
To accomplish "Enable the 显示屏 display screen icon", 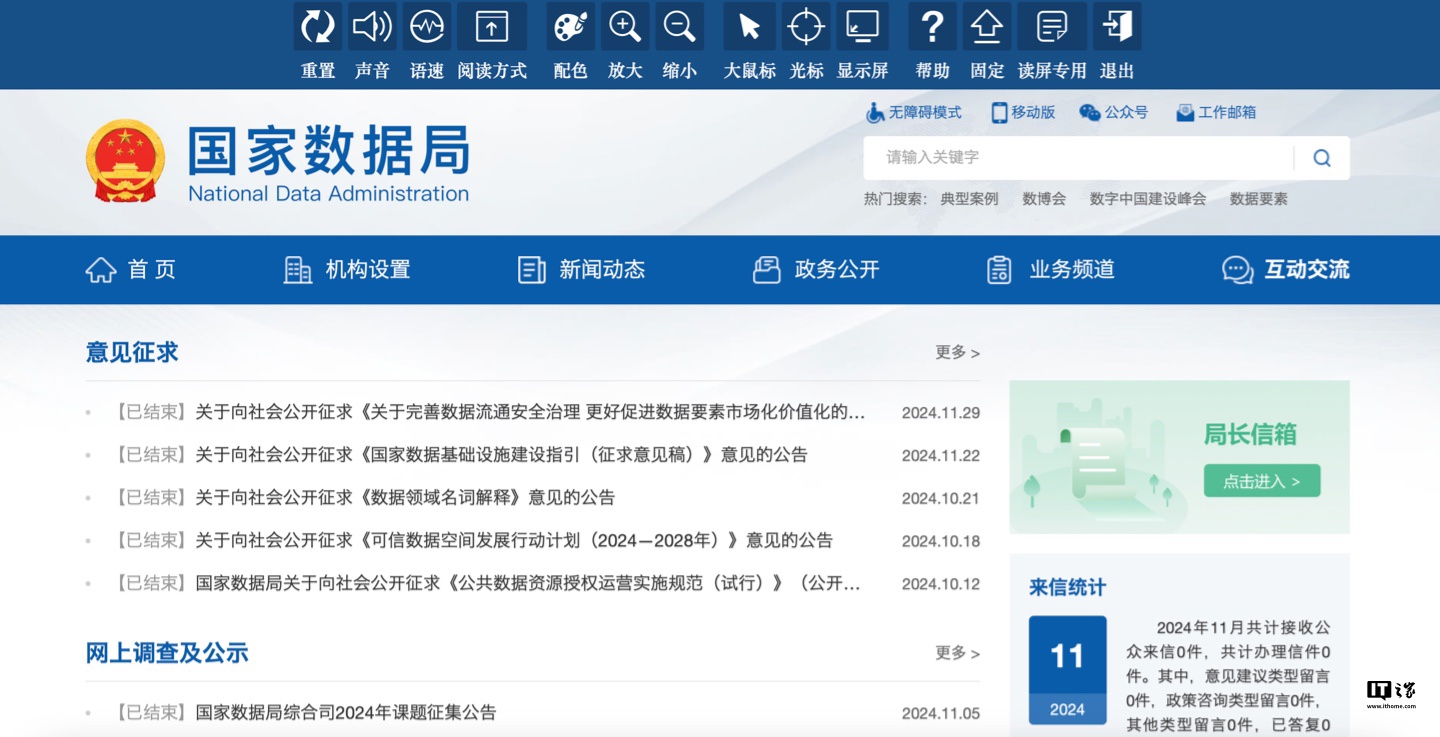I will point(862,27).
